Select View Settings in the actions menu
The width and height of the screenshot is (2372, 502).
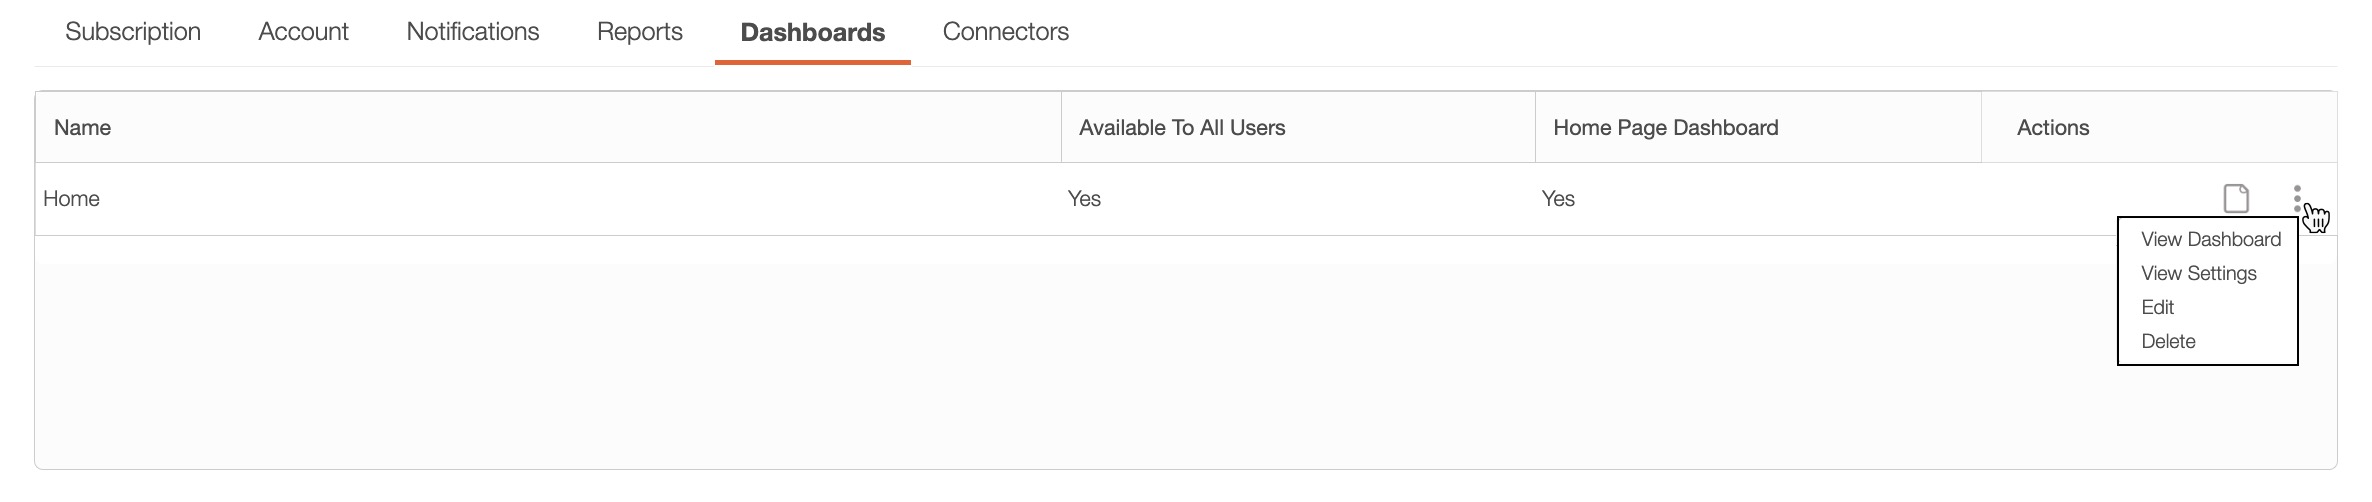[2198, 273]
